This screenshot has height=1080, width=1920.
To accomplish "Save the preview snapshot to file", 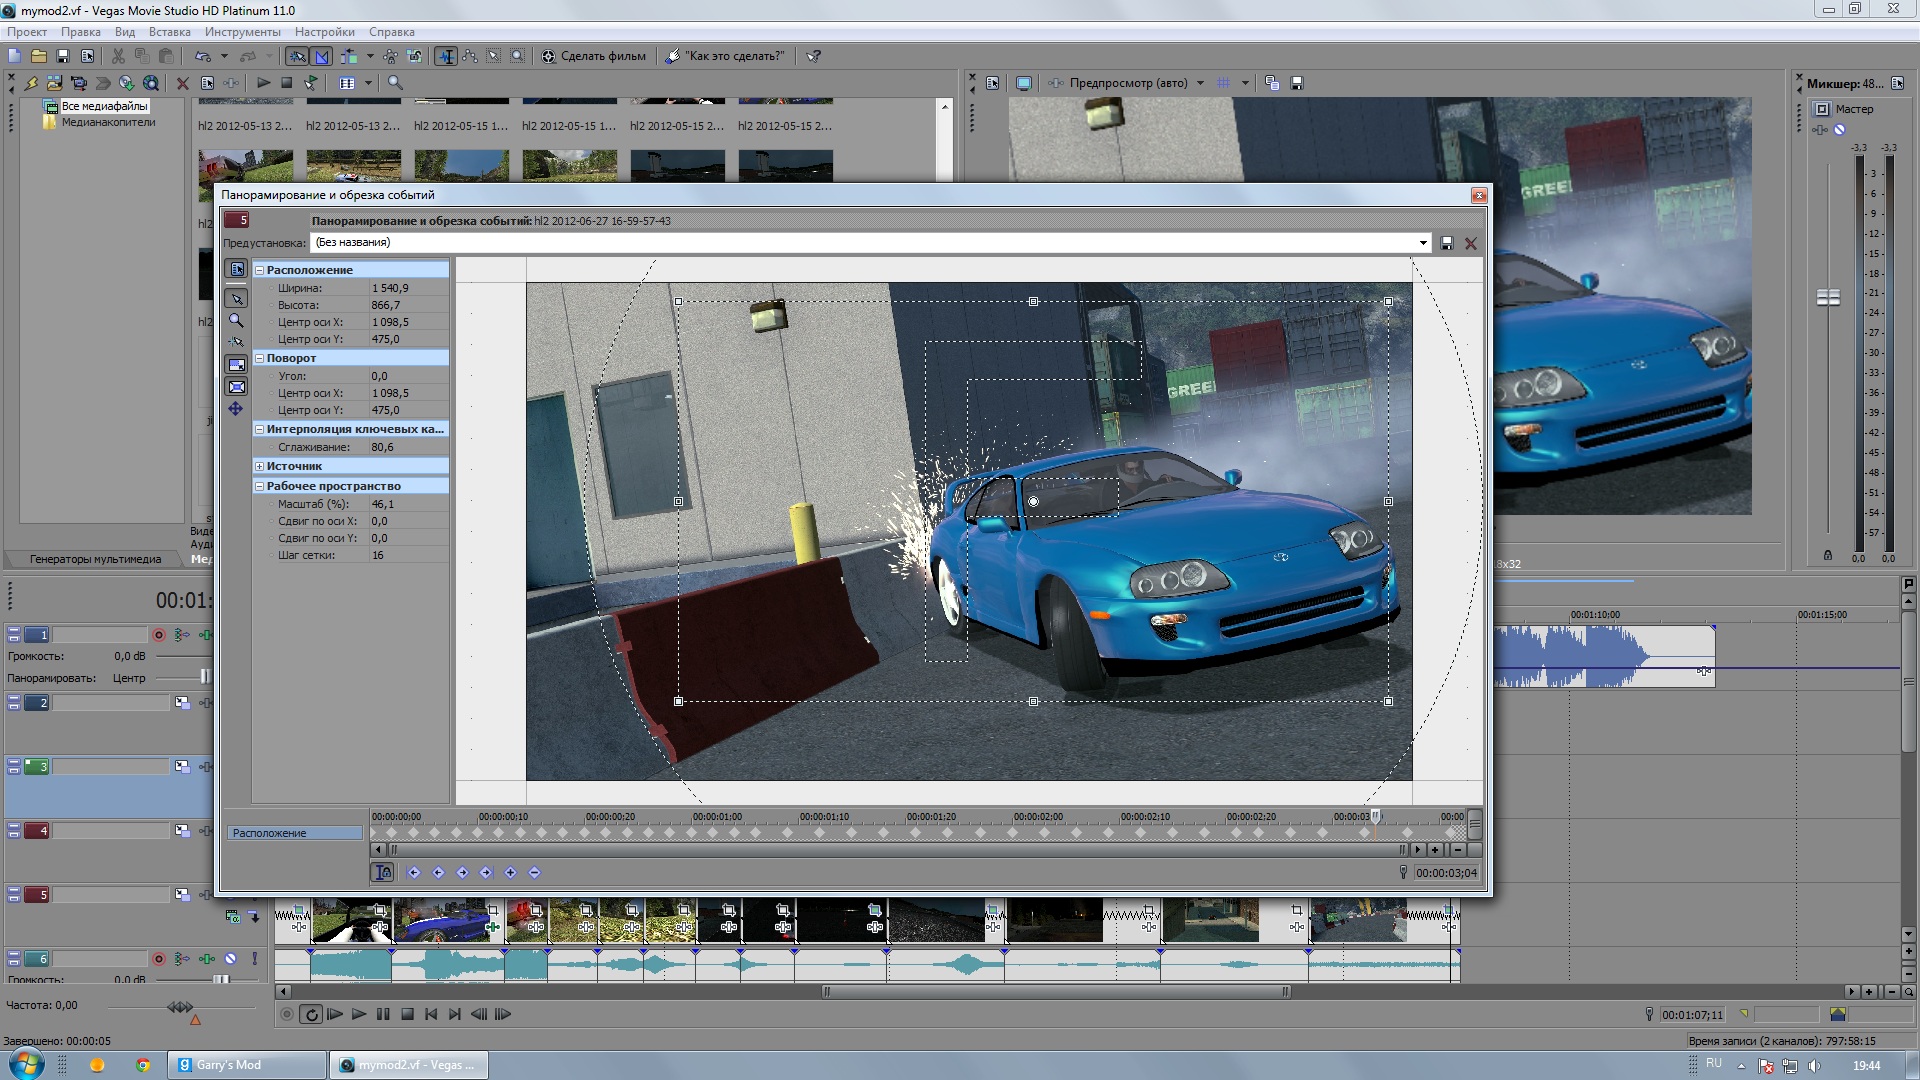I will pyautogui.click(x=1297, y=83).
